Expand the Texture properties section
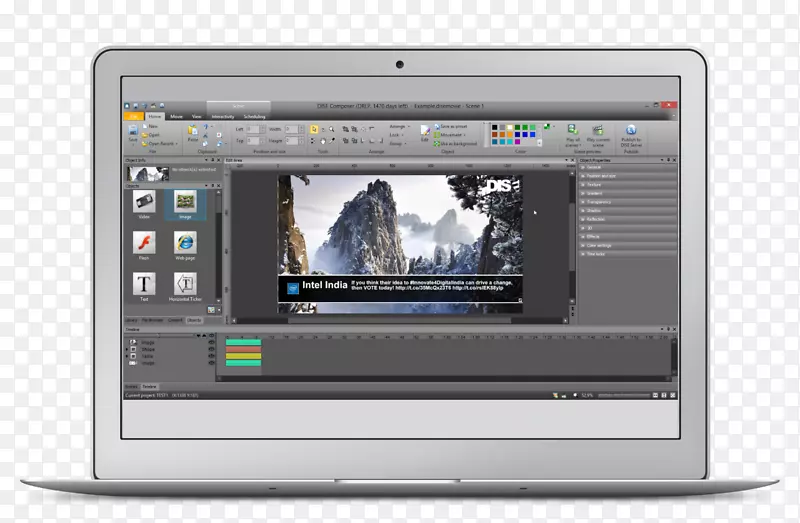 pyautogui.click(x=628, y=185)
